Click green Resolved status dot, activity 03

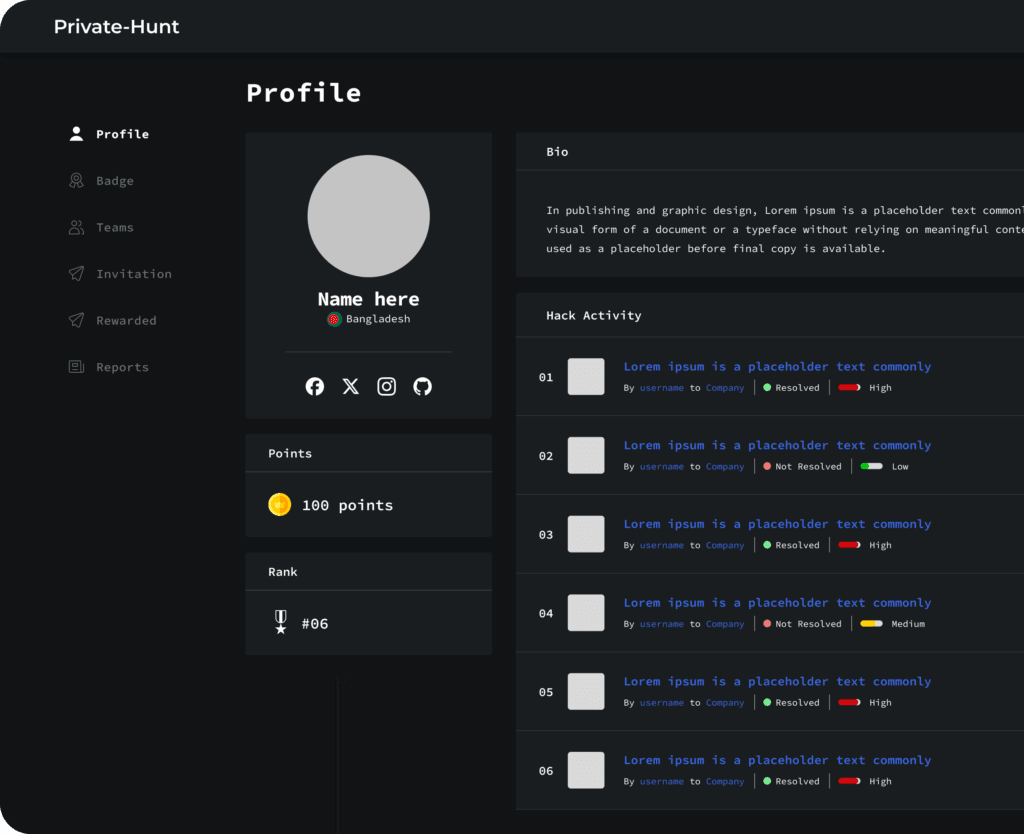pos(767,545)
